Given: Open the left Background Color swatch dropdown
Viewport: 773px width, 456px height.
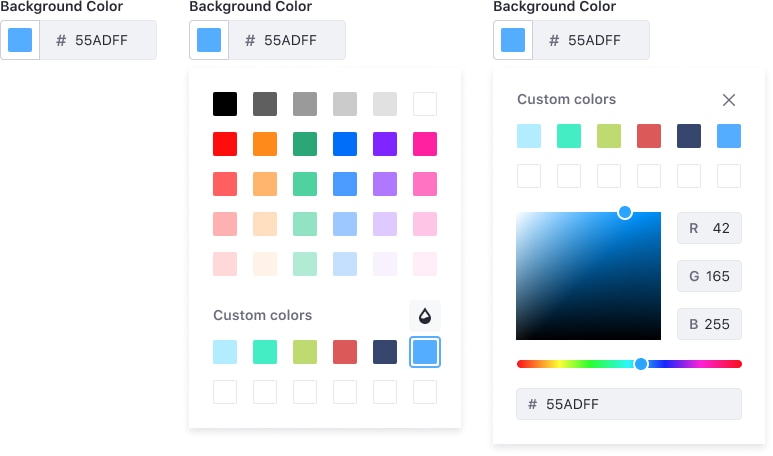Looking at the screenshot, I should tap(20, 41).
